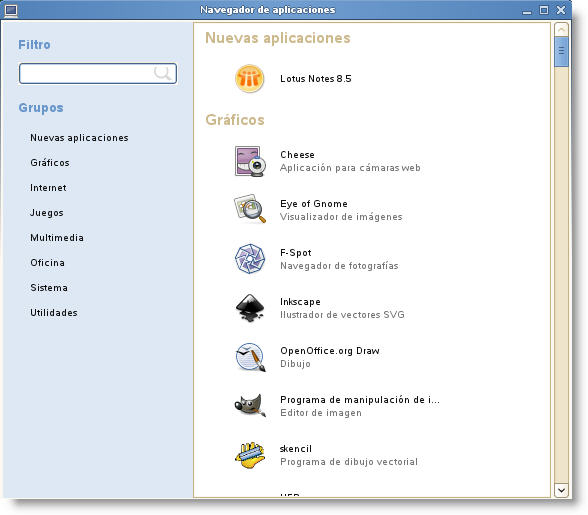Click the vertical scrollbar thumb
Screen dimensions: 588x515
[561, 51]
